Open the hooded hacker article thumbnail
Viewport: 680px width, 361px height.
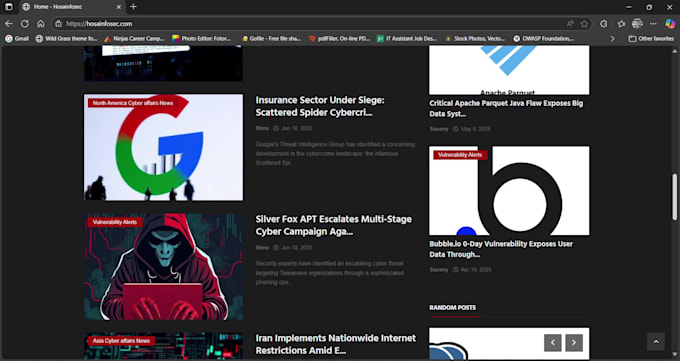[x=163, y=266]
